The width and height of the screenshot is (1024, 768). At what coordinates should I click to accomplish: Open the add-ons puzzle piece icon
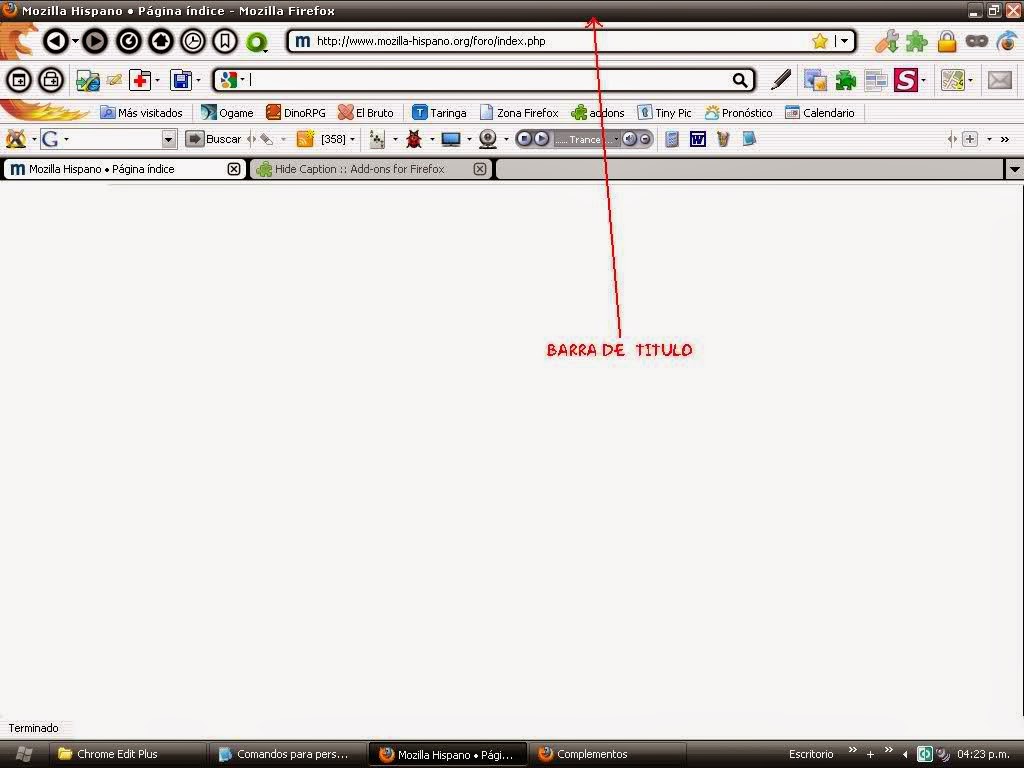(917, 41)
